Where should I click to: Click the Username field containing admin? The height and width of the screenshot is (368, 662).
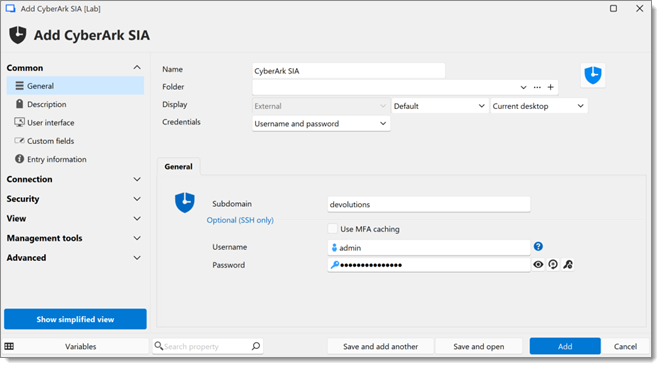tap(429, 248)
